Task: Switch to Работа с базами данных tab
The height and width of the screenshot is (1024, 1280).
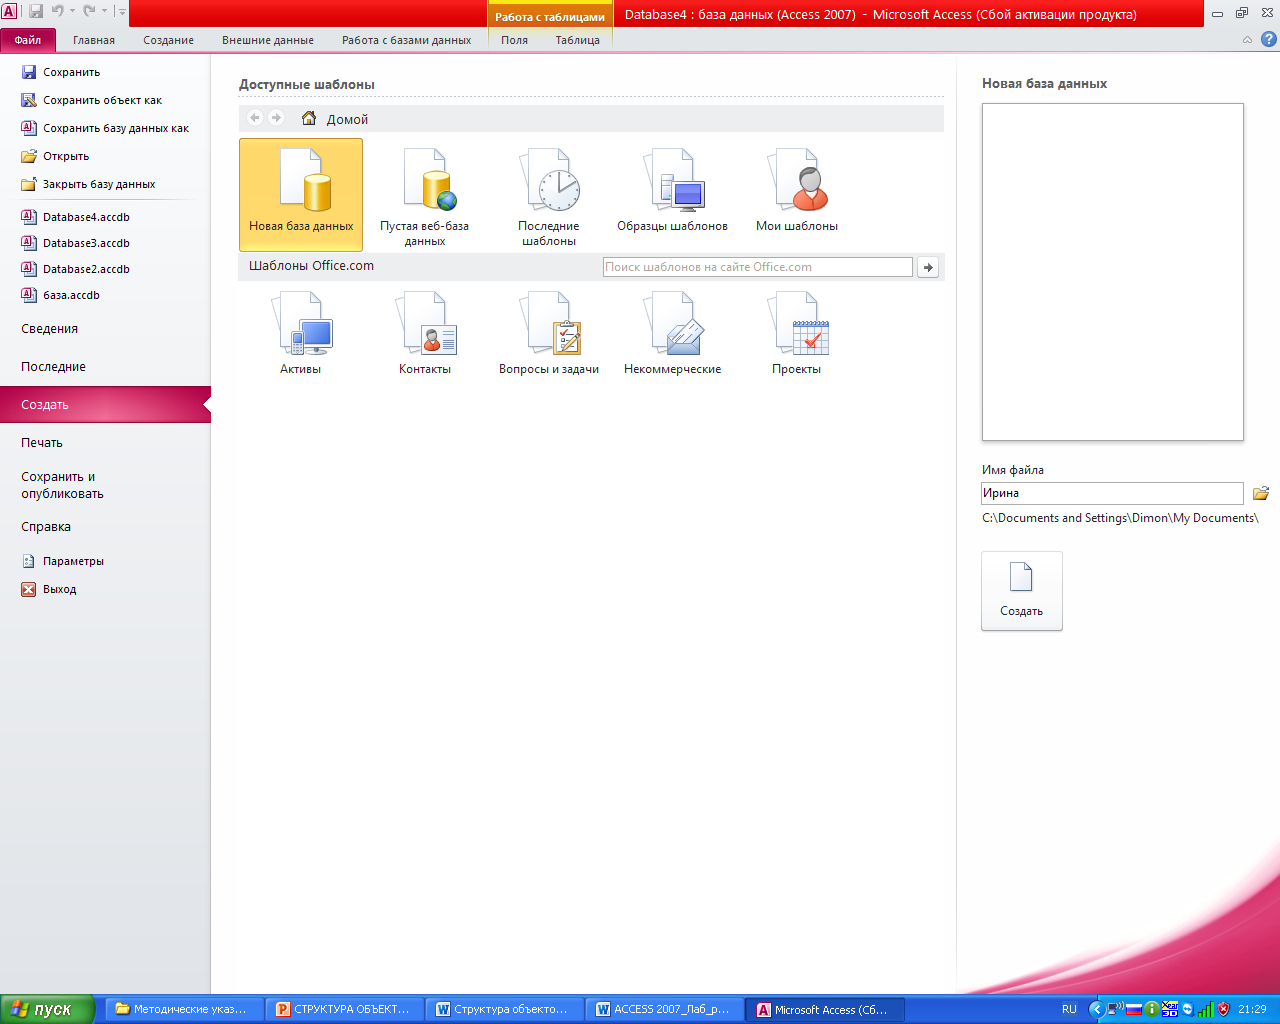Action: (406, 40)
